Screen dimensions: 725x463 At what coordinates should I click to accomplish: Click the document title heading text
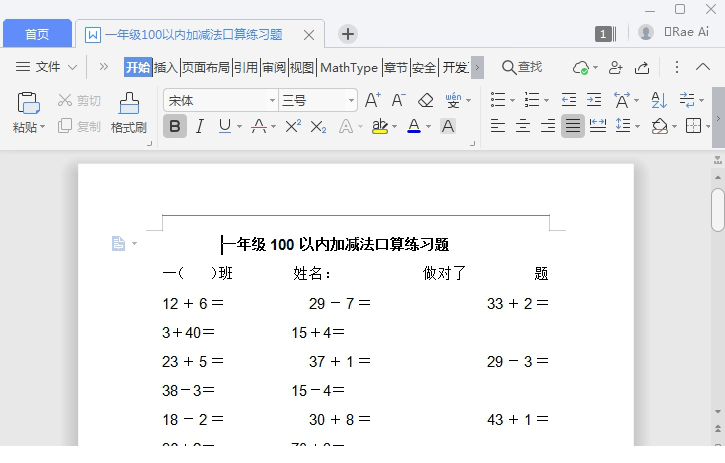(337, 244)
